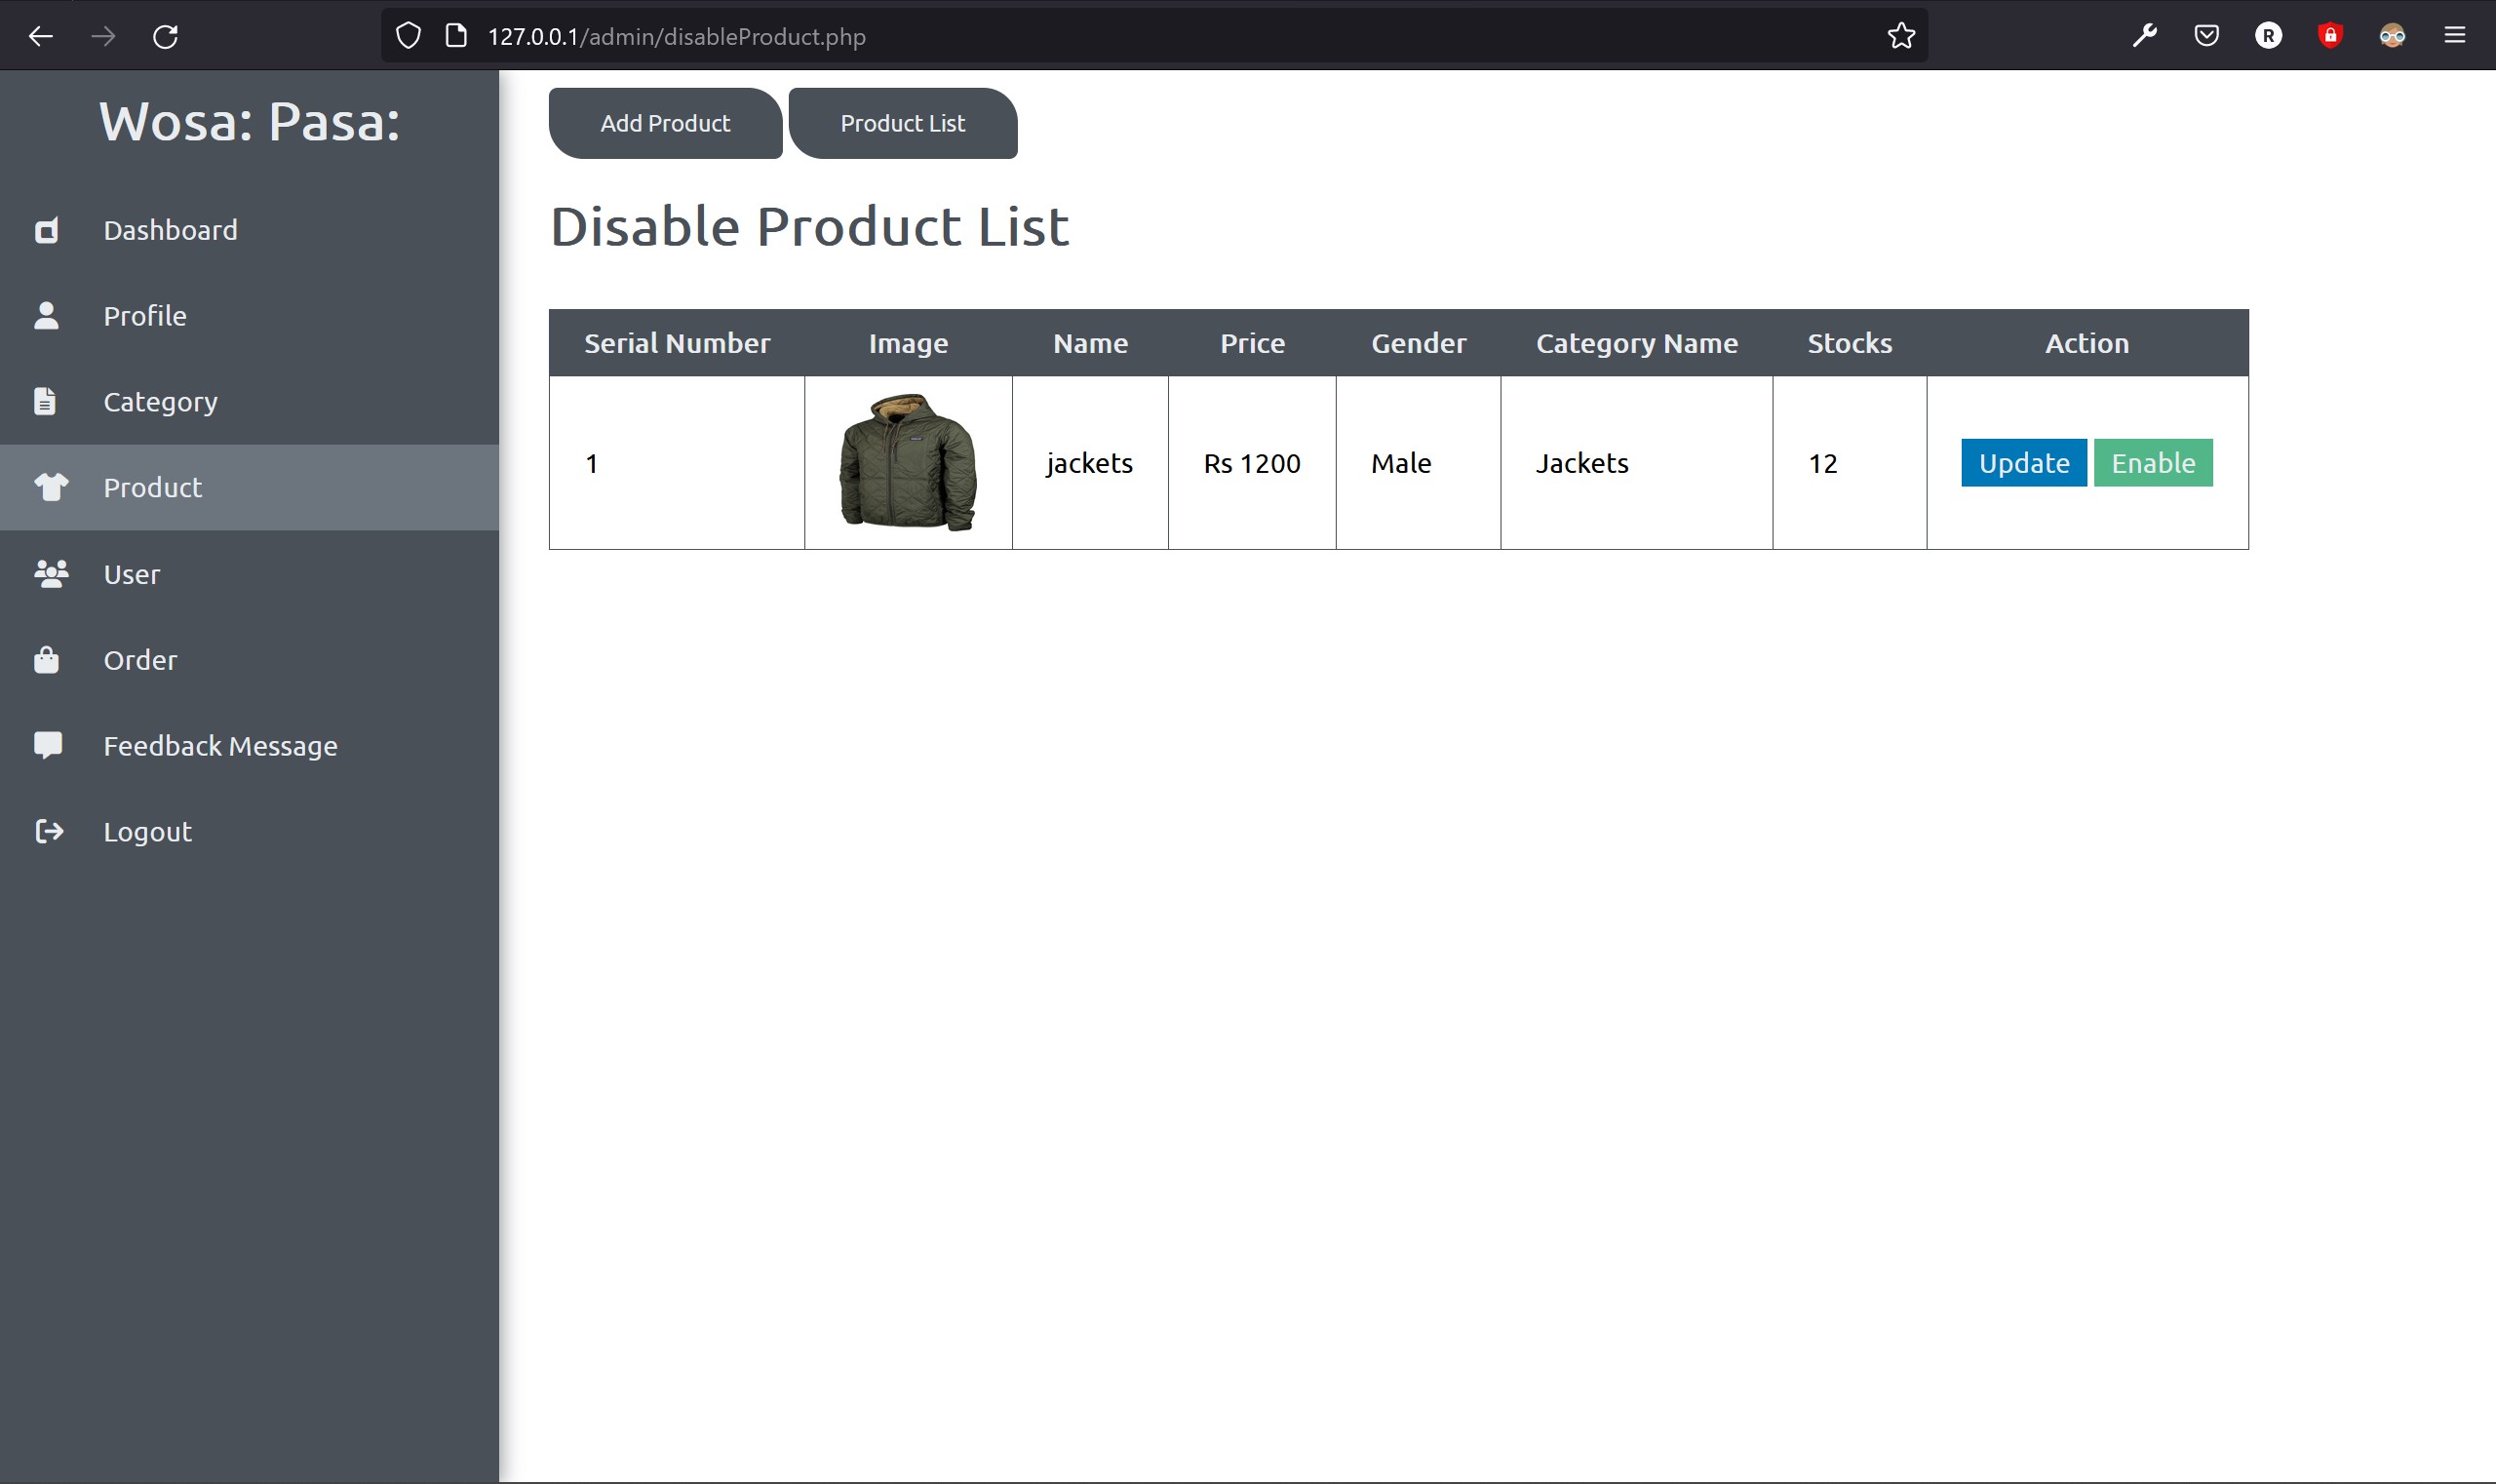
Task: Click the Dashboard icon in sidebar
Action: point(46,231)
